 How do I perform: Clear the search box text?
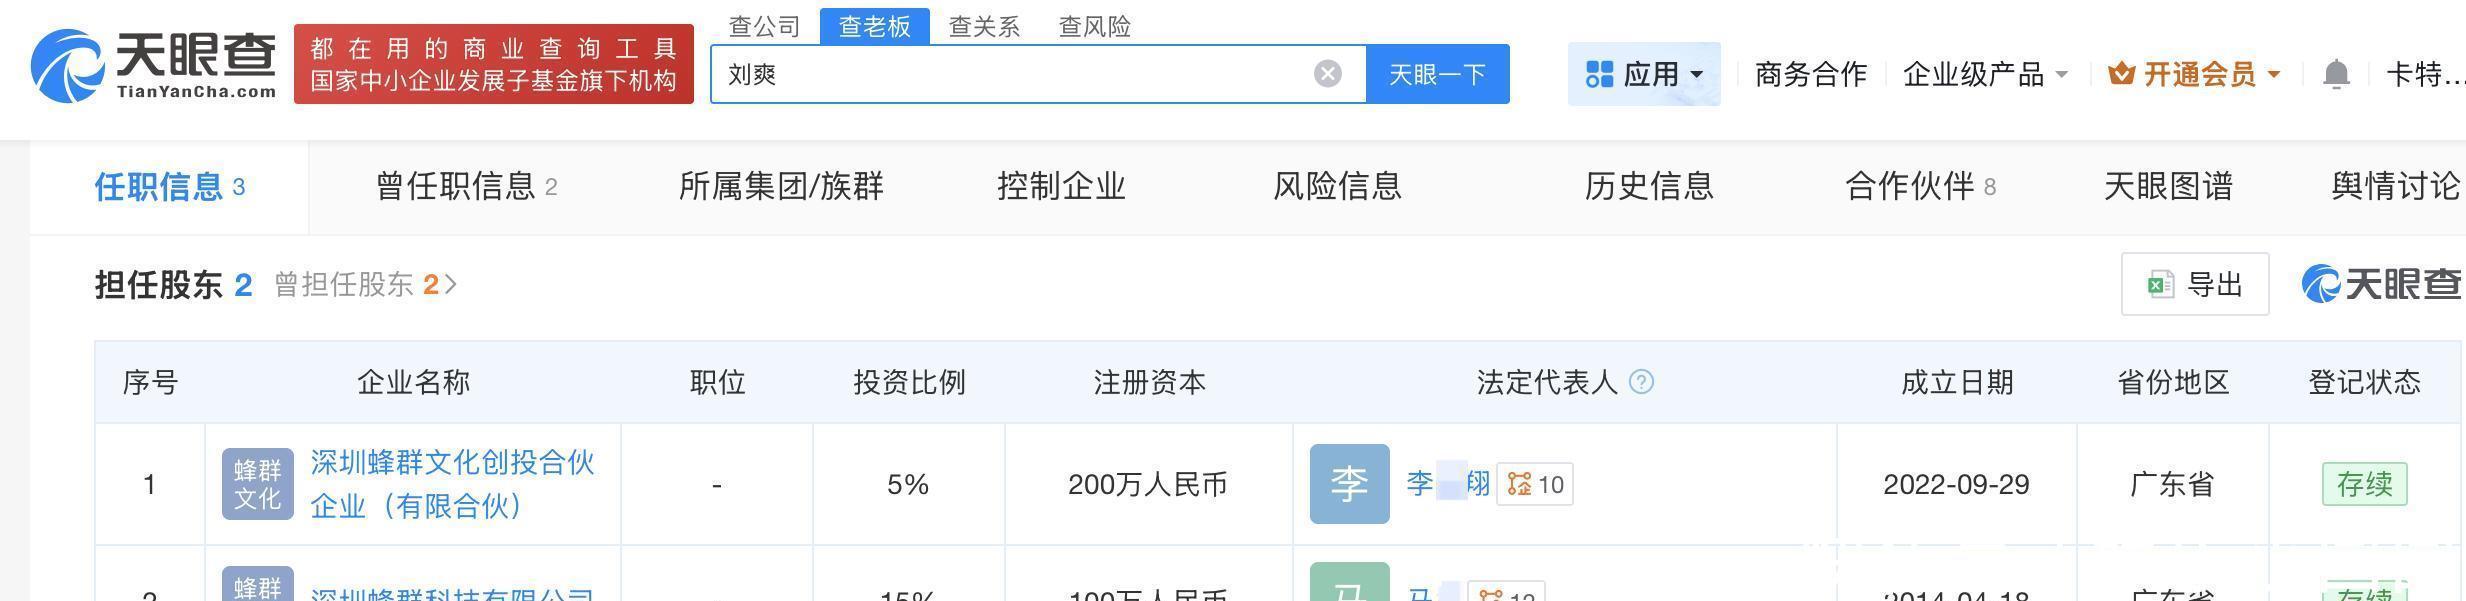tap(1327, 74)
